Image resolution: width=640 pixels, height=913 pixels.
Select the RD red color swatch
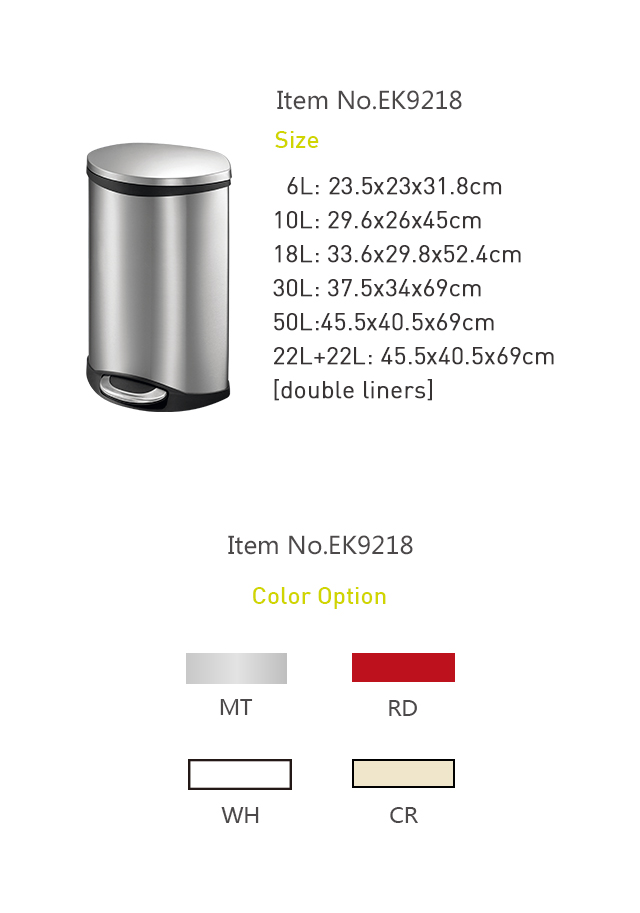(403, 667)
